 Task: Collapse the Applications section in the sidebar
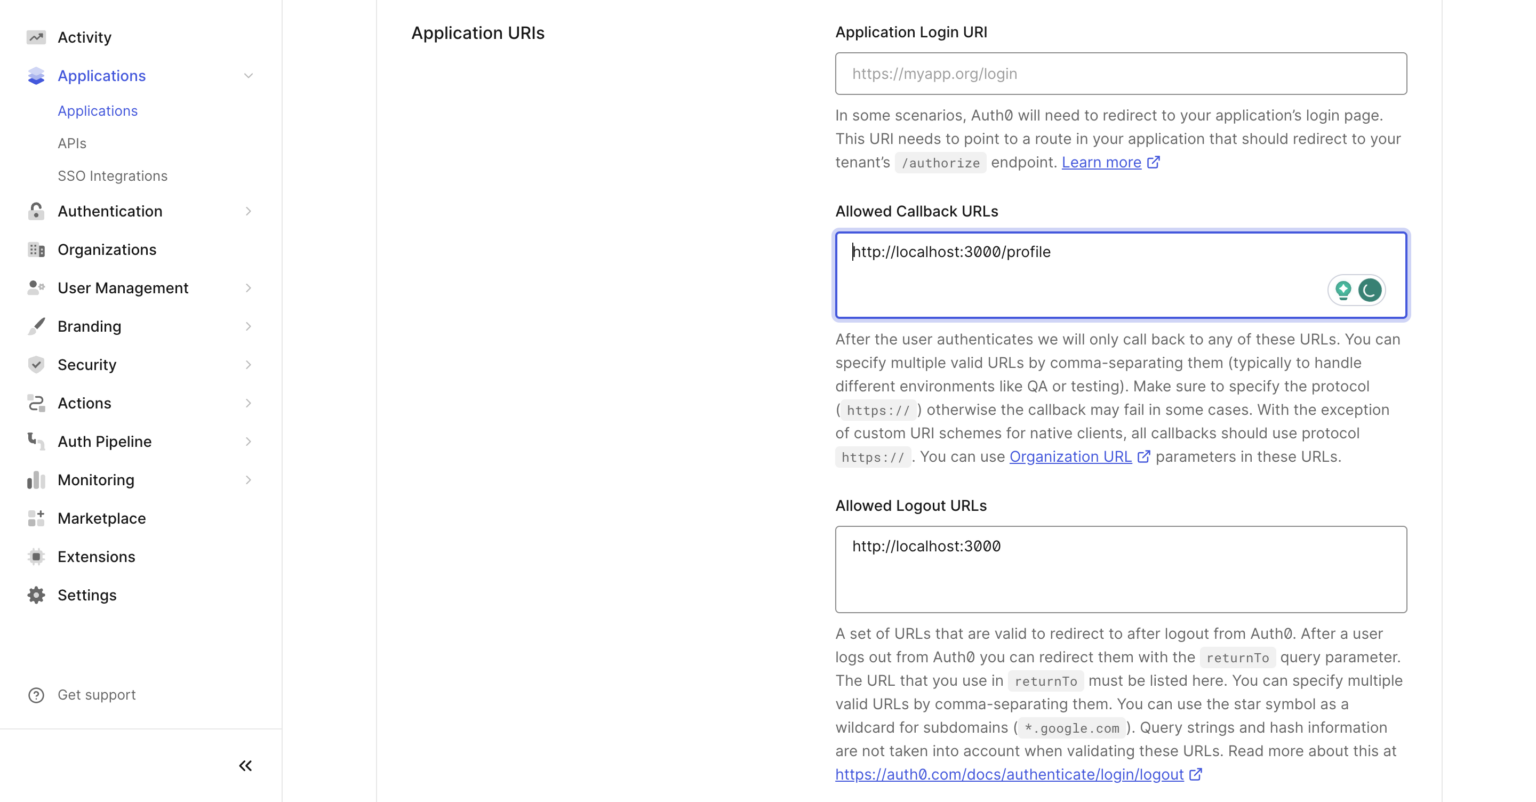pyautogui.click(x=247, y=75)
